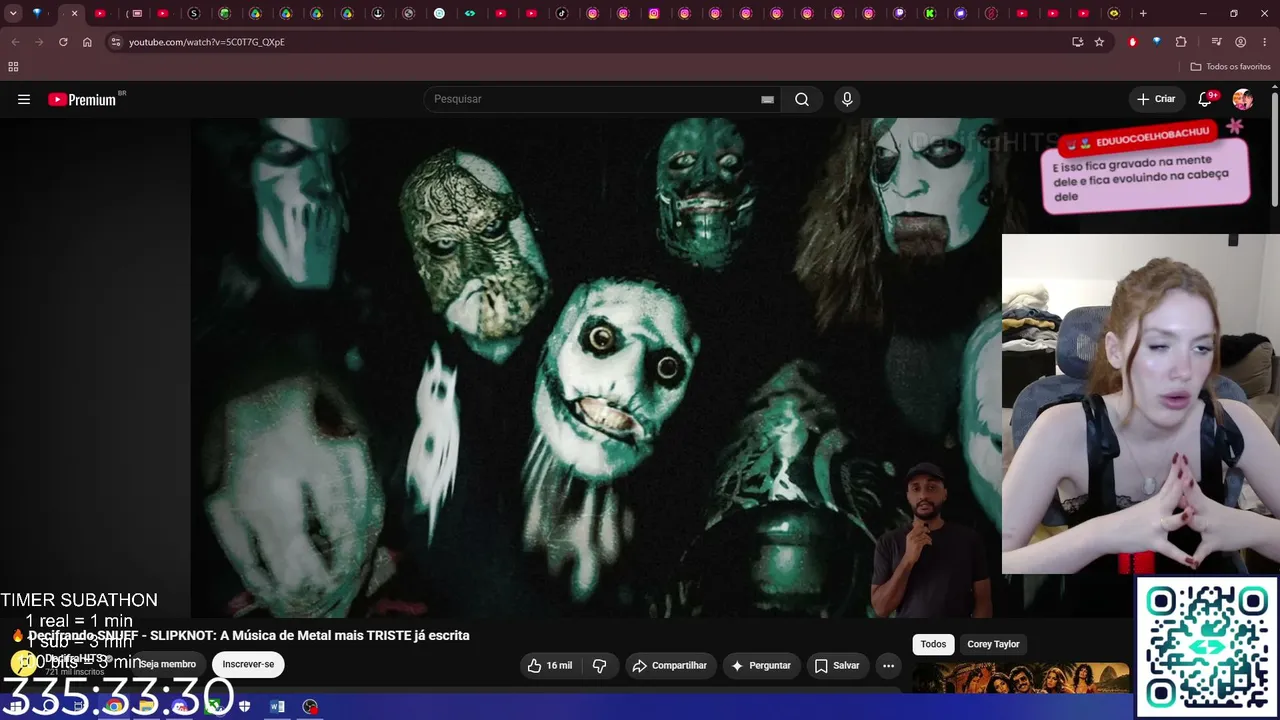Reload the YouTube page
Screen dimensions: 1280x720
click(63, 42)
